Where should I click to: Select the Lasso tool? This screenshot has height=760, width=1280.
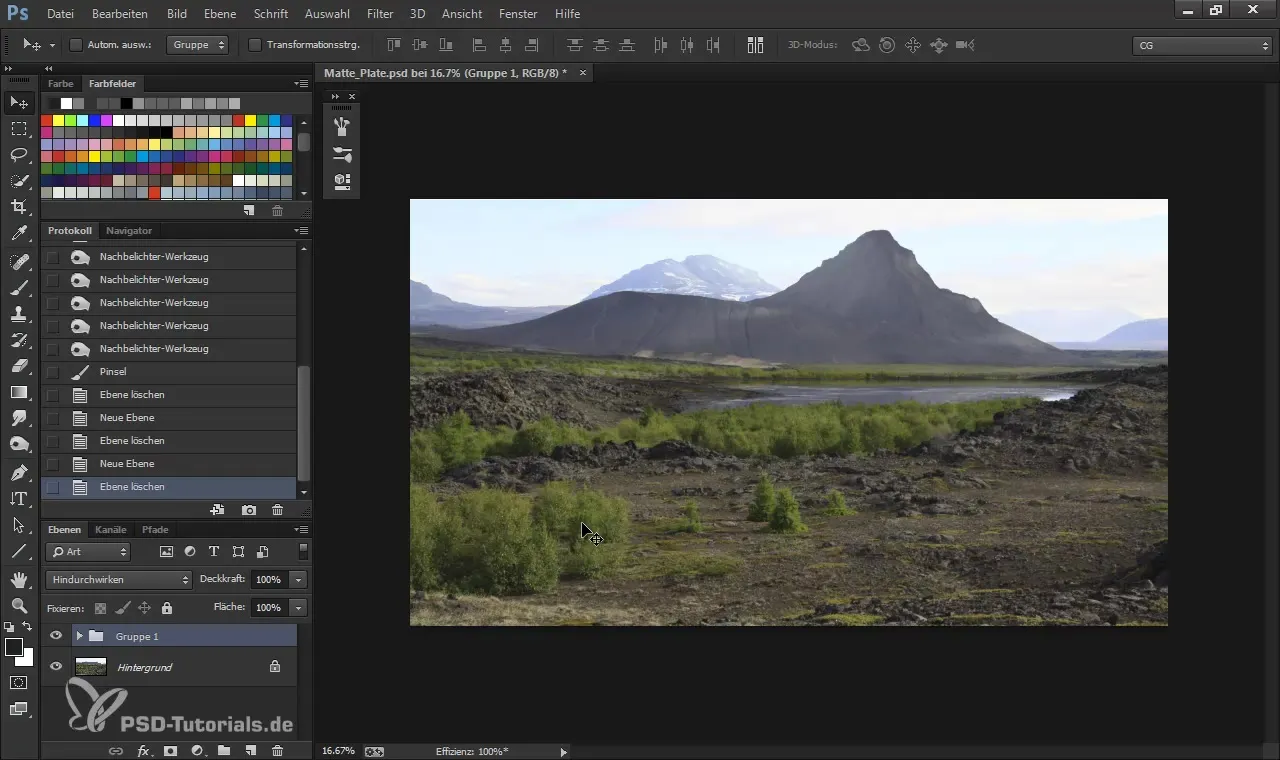[19, 154]
